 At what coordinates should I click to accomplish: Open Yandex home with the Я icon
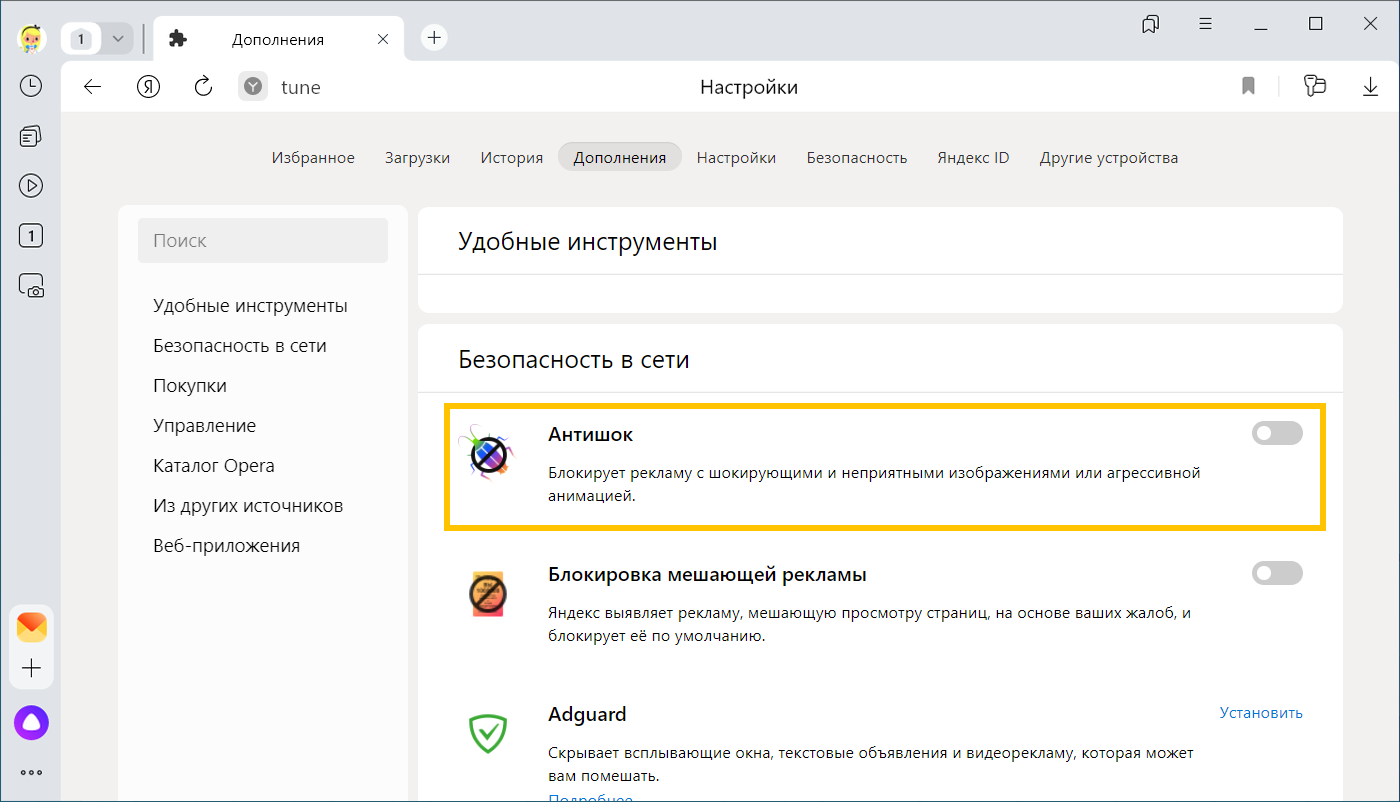click(x=149, y=87)
